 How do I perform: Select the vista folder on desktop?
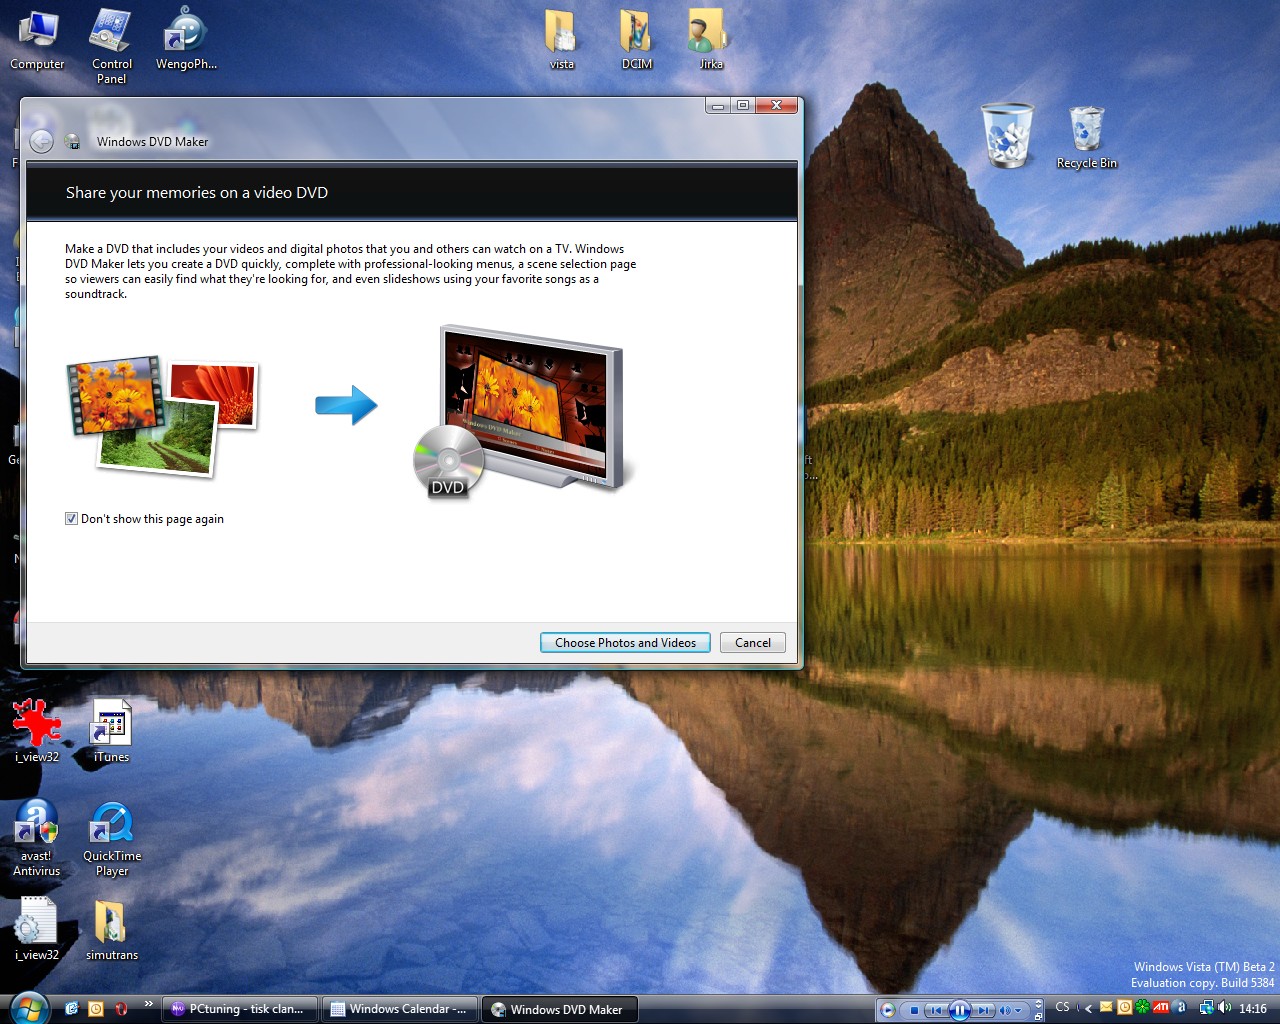pyautogui.click(x=562, y=40)
